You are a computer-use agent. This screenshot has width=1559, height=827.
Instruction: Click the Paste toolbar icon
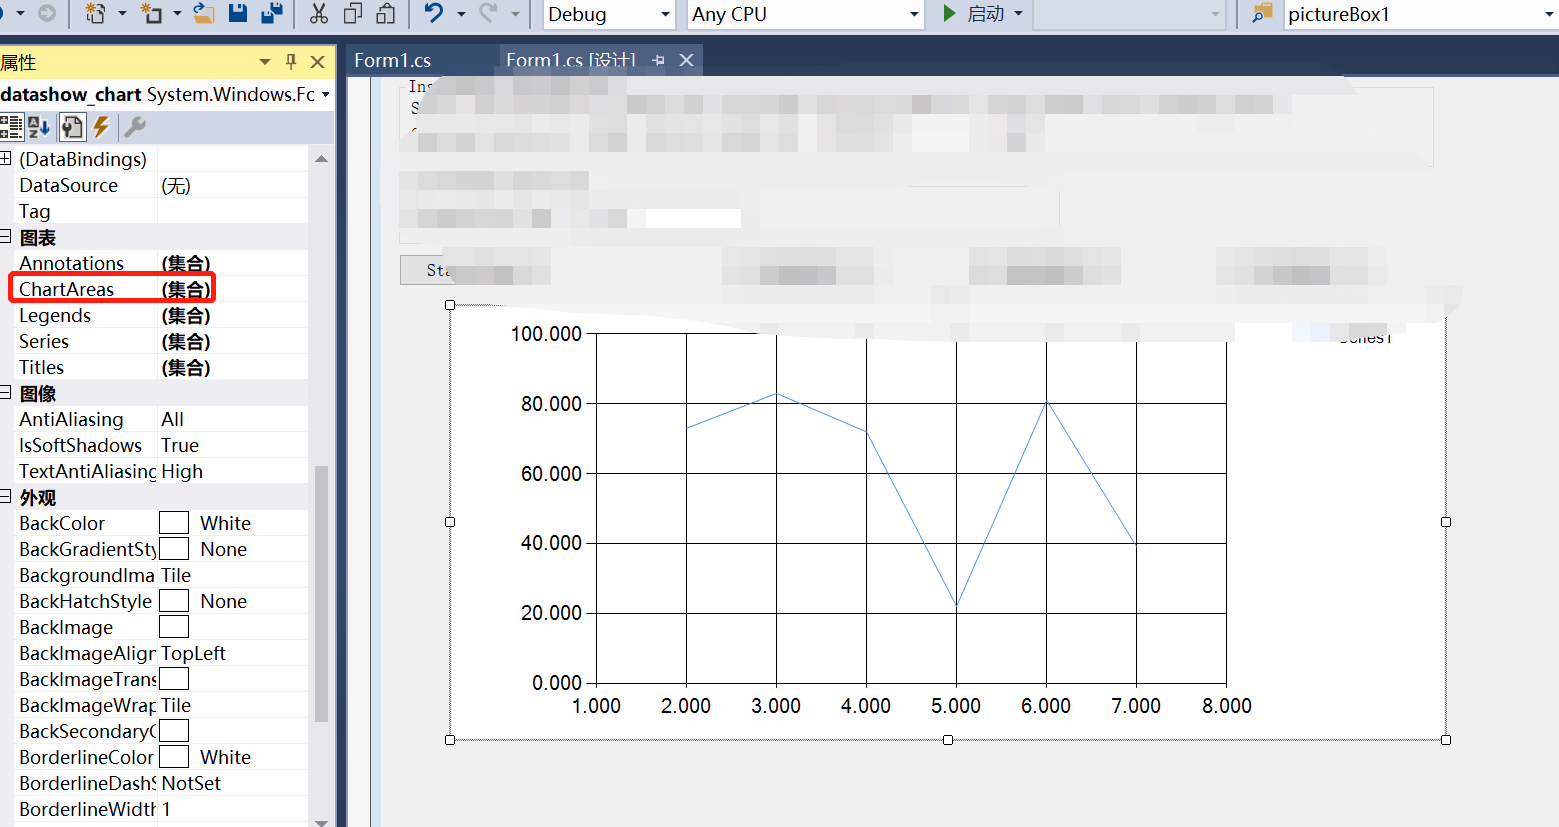pos(388,14)
